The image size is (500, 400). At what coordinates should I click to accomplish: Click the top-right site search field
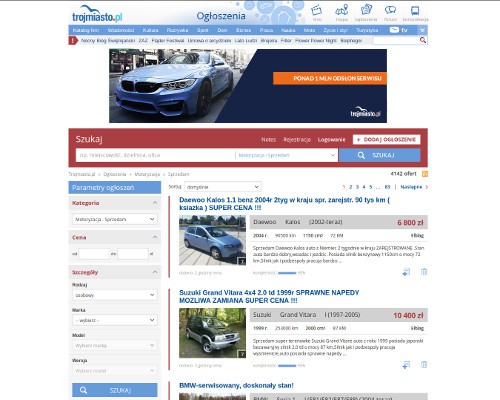click(x=396, y=40)
